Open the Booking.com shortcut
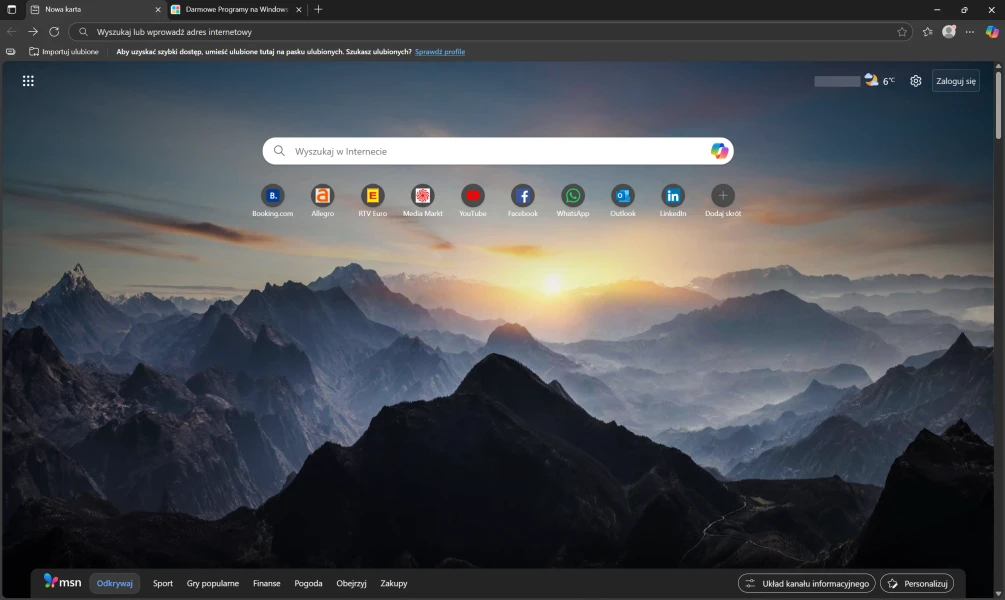The height and width of the screenshot is (600, 1005). pos(272,196)
